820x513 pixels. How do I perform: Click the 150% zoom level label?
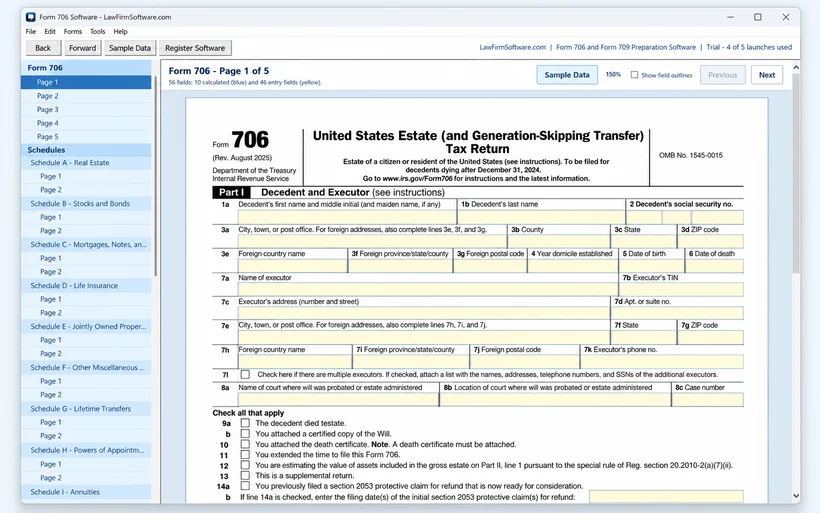pos(613,75)
